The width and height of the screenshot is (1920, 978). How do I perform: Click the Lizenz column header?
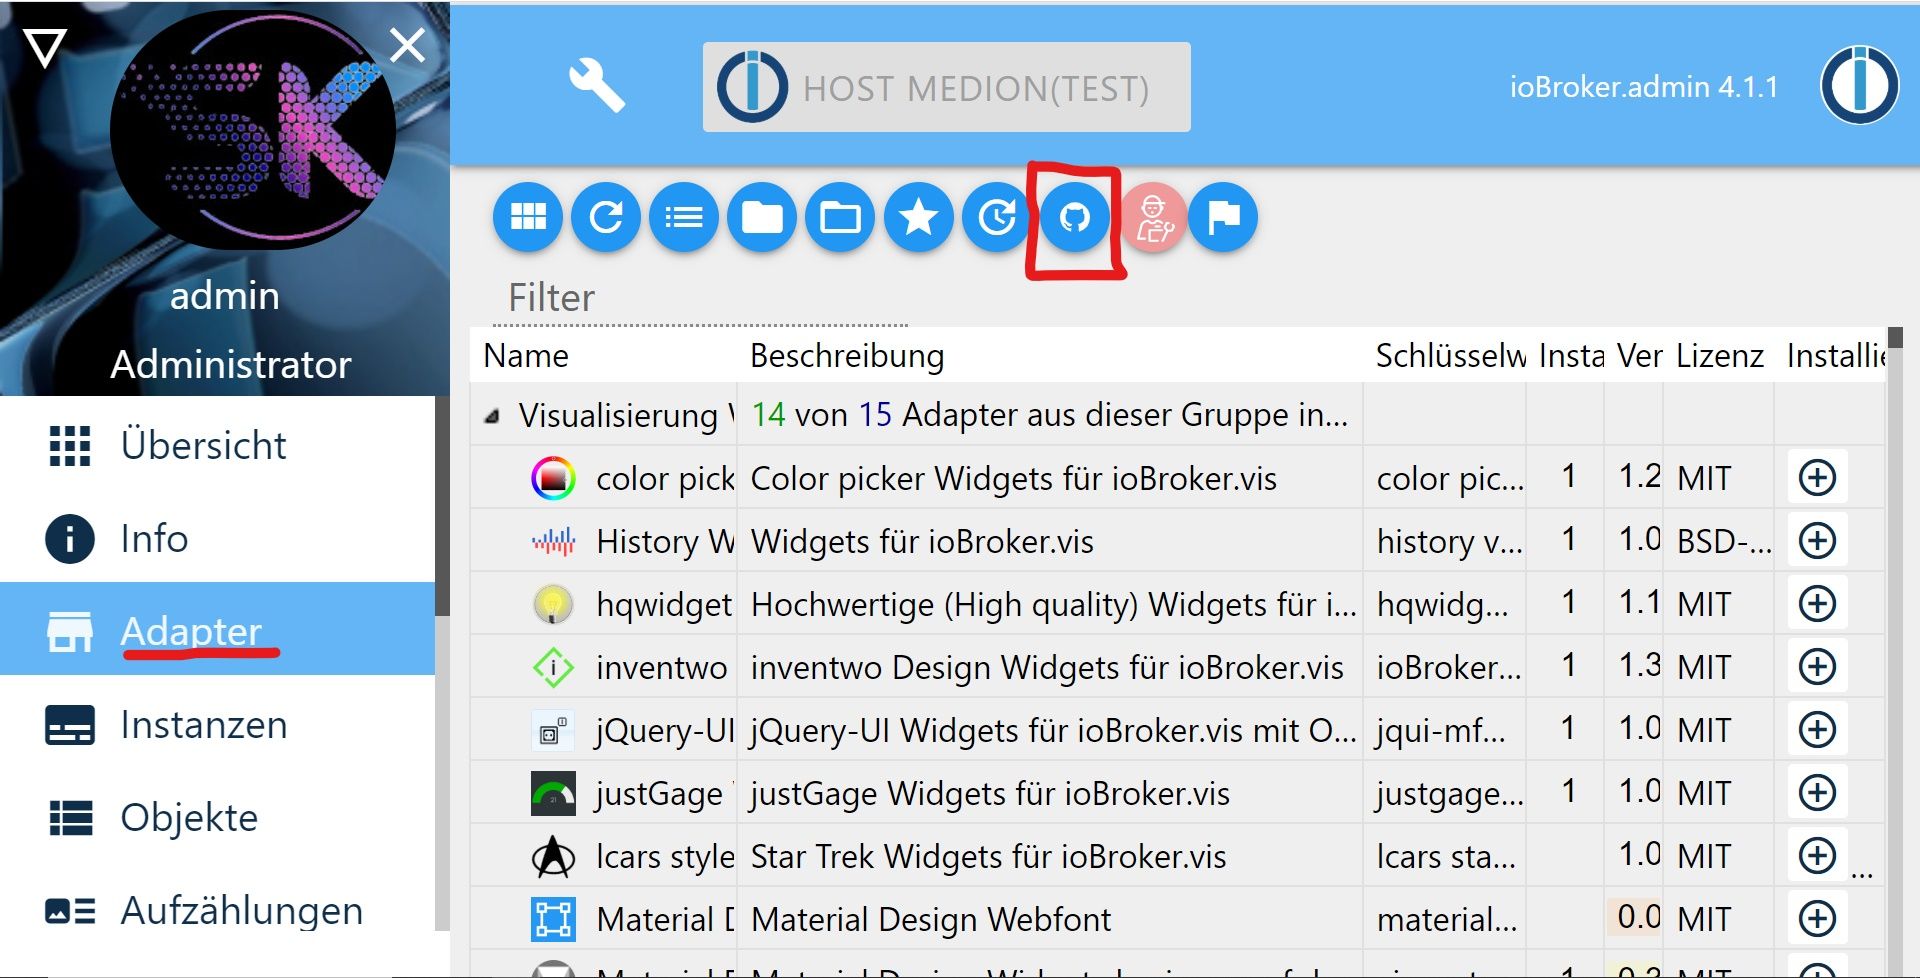click(x=1720, y=356)
